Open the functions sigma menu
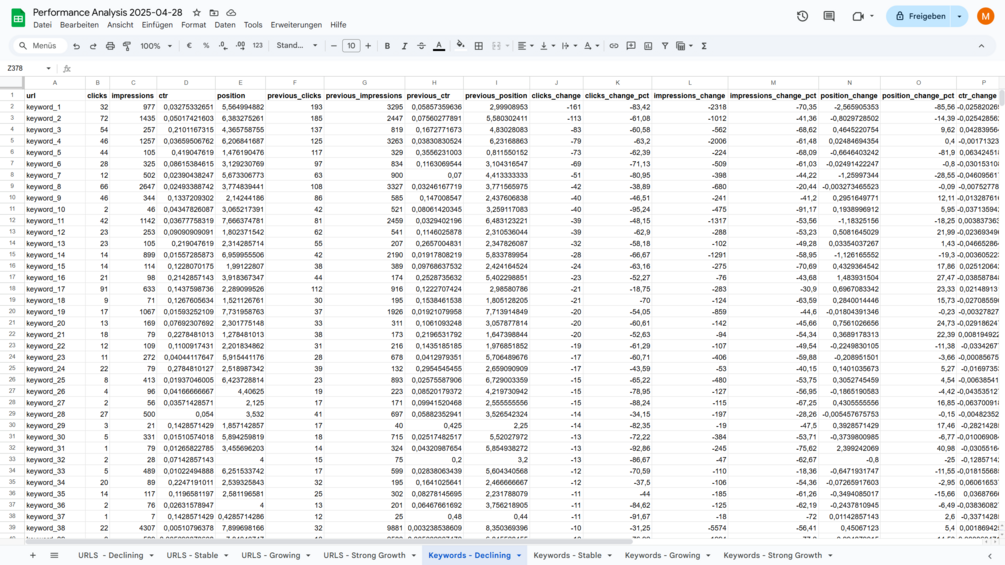 coord(704,46)
